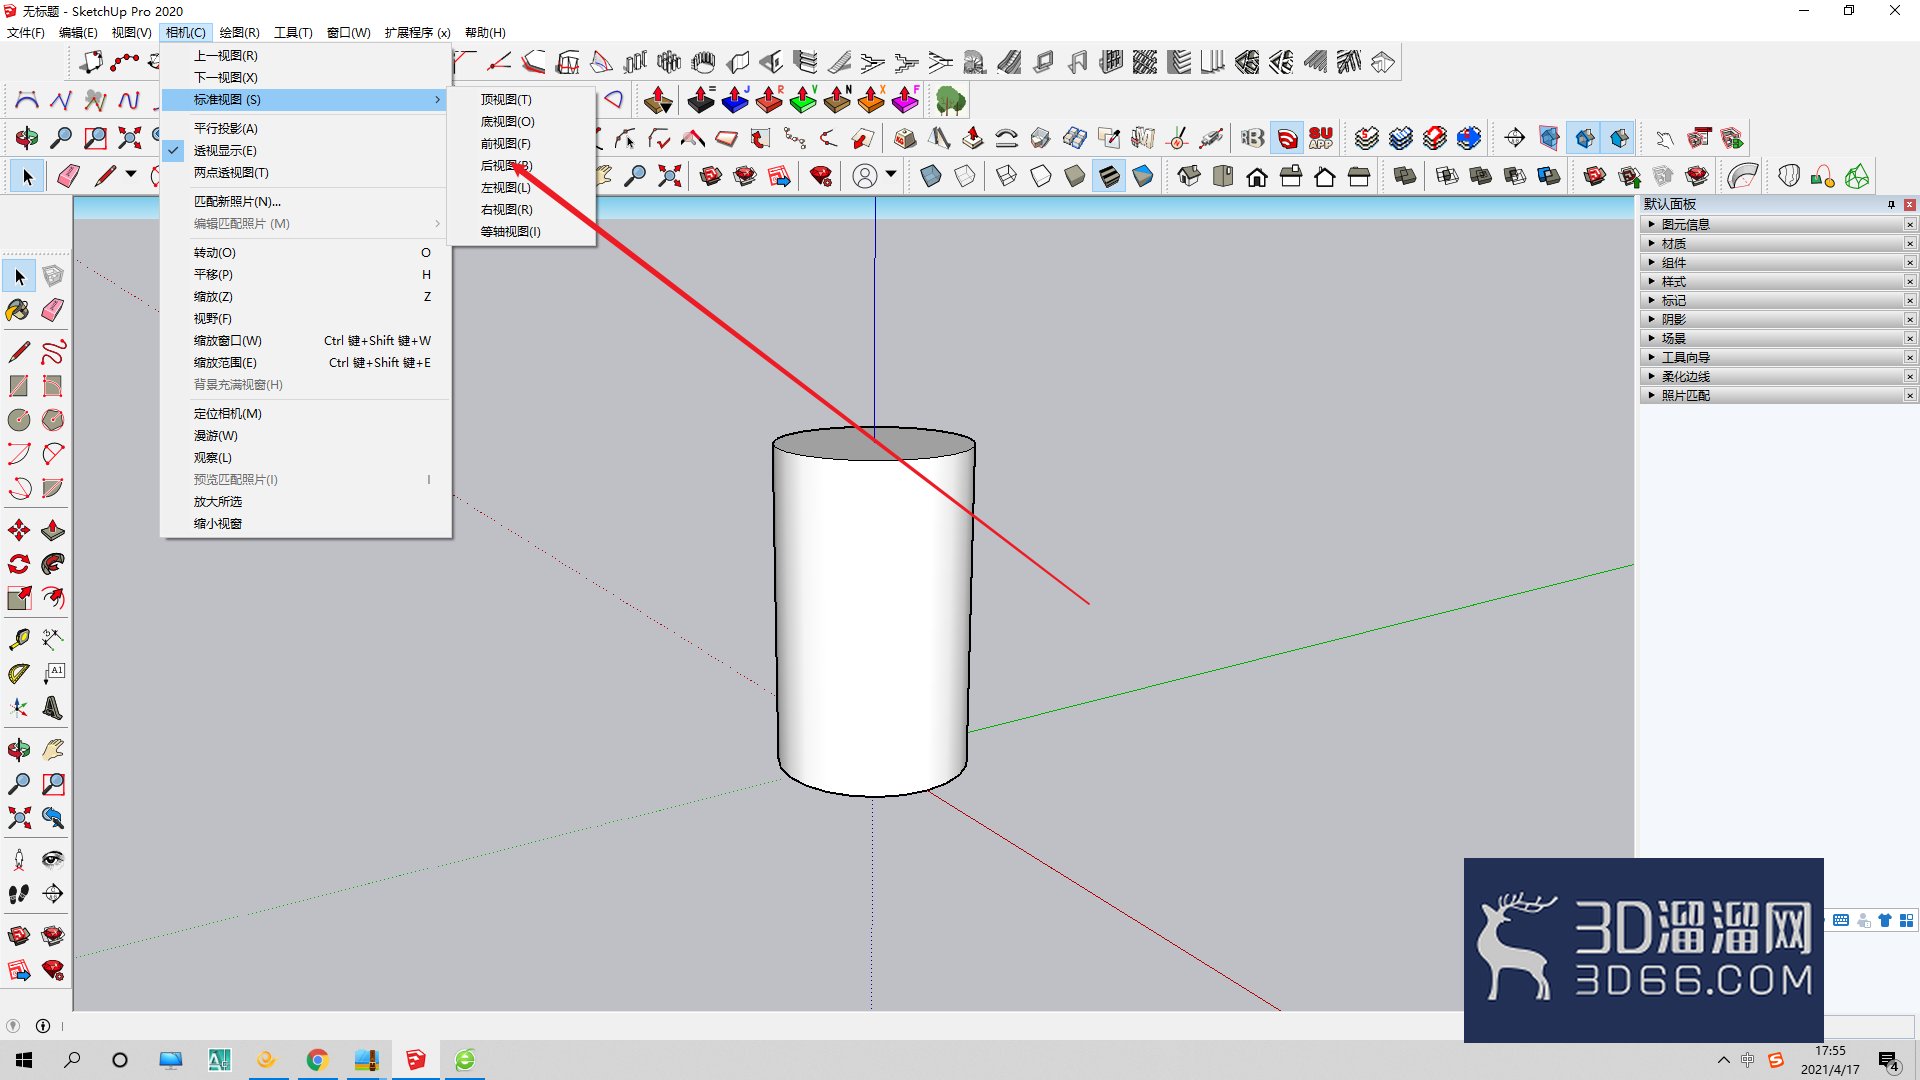Open Chrome from the taskbar
The image size is (1920, 1080).
[x=317, y=1060]
